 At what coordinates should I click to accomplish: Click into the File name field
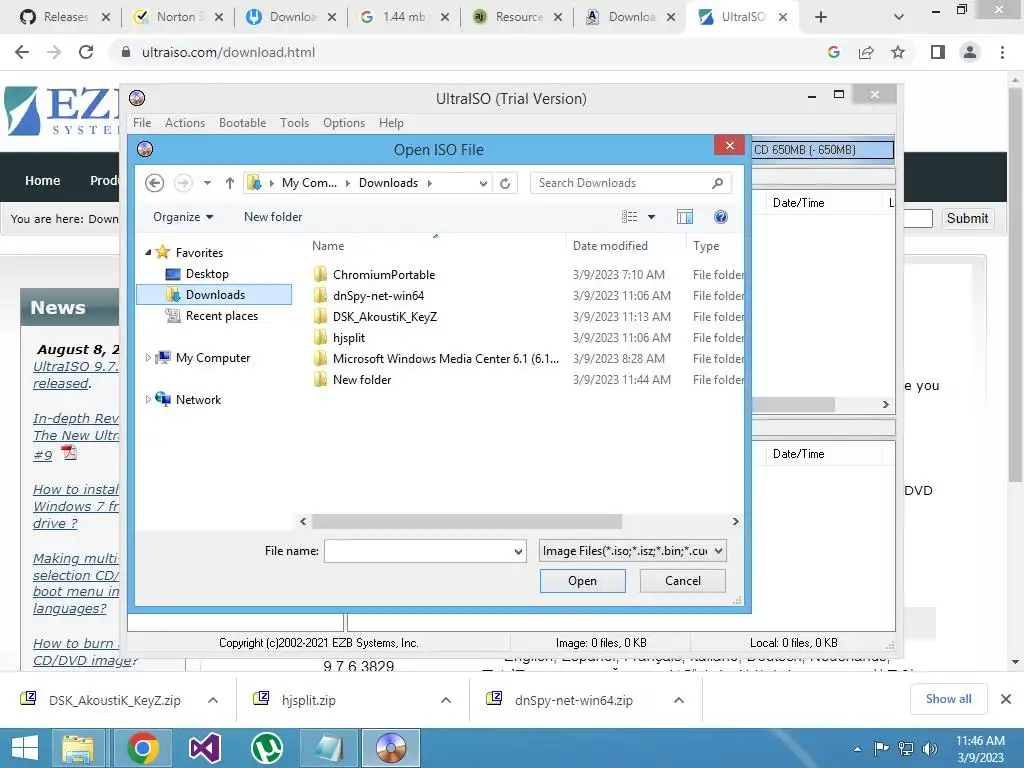418,551
